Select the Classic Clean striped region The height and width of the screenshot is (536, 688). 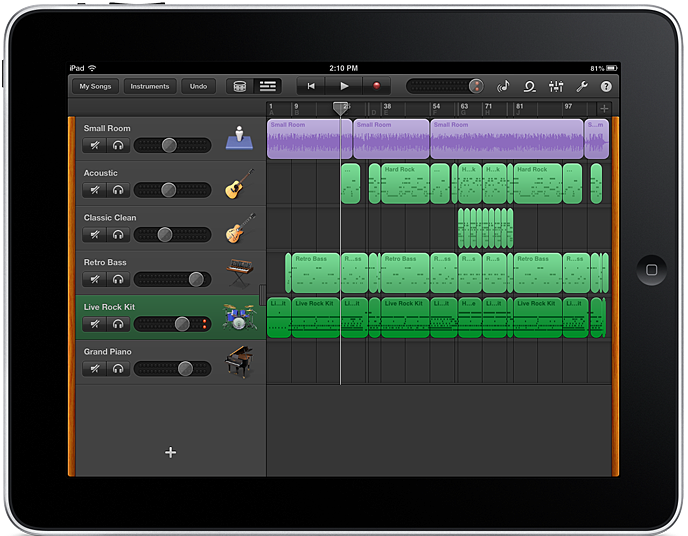[485, 228]
